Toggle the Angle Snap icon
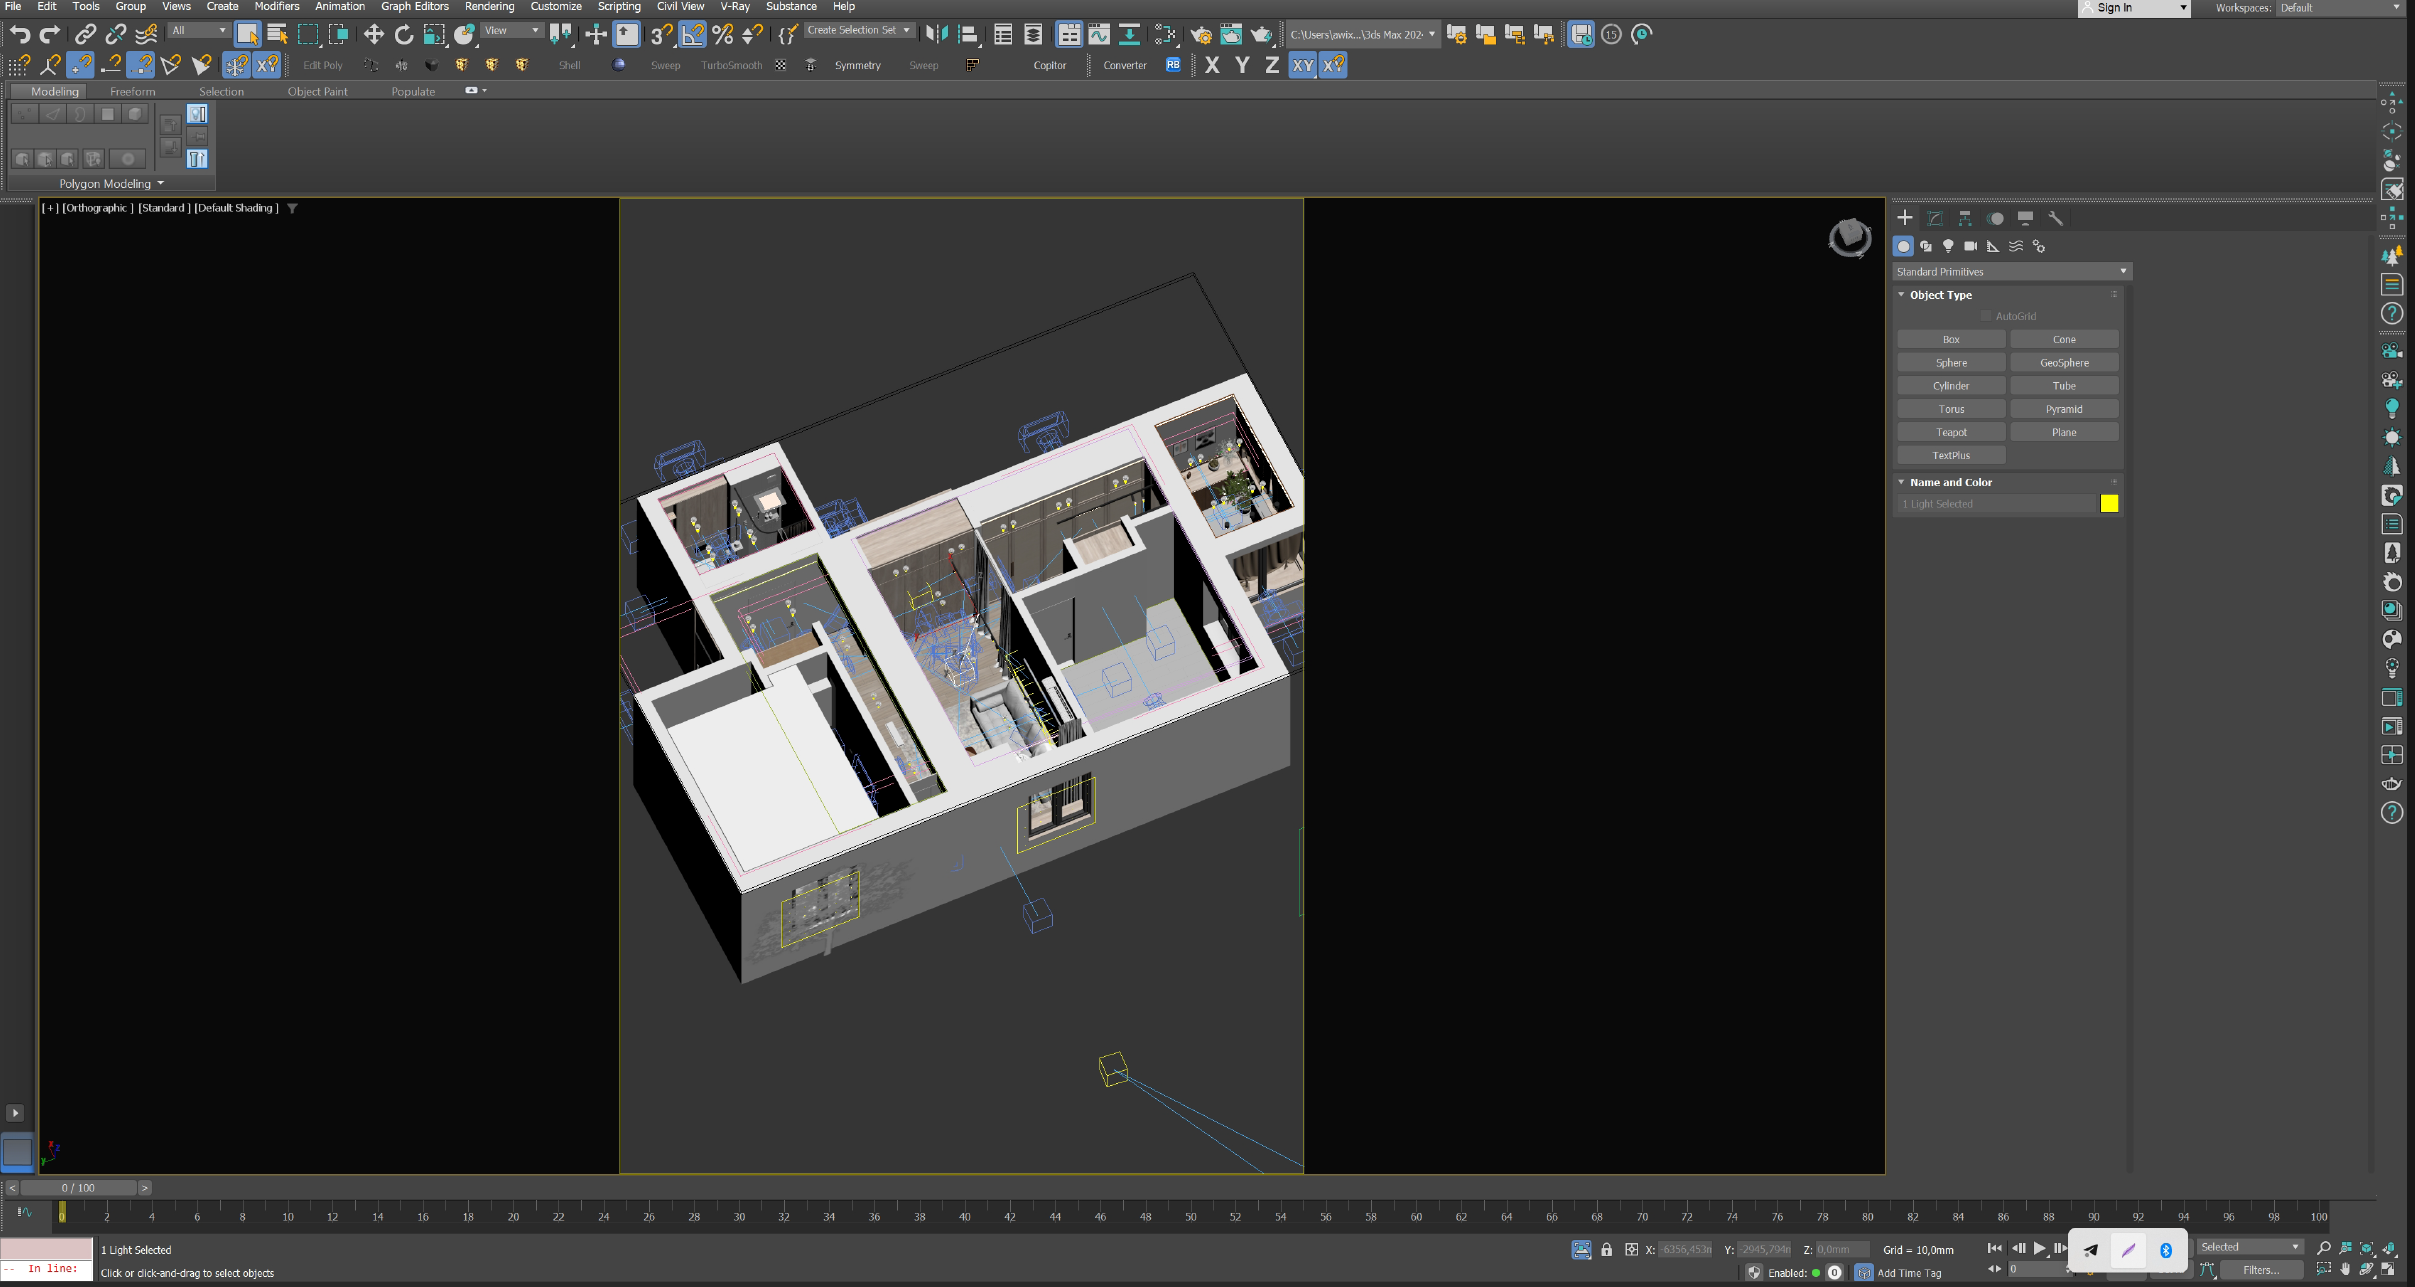 [x=692, y=35]
